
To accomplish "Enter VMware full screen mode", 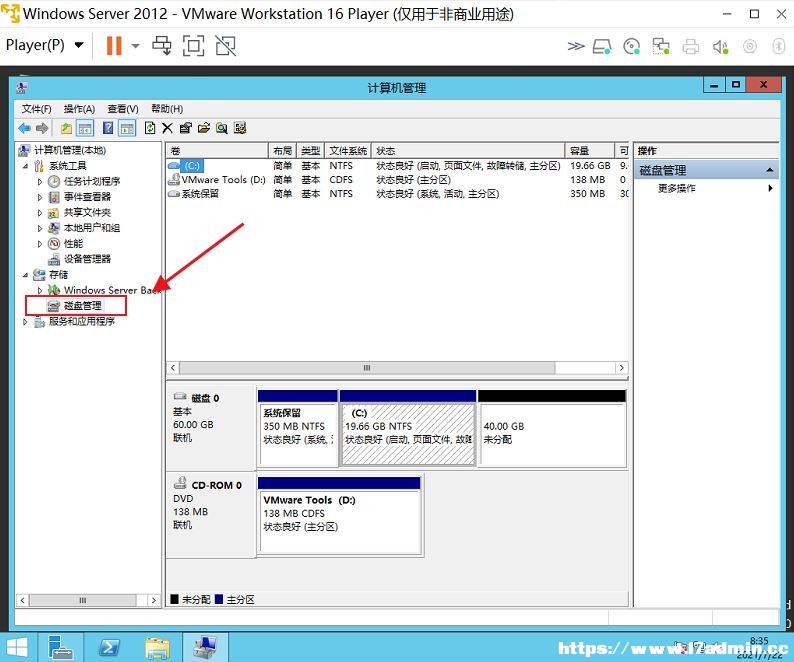I will tap(193, 46).
